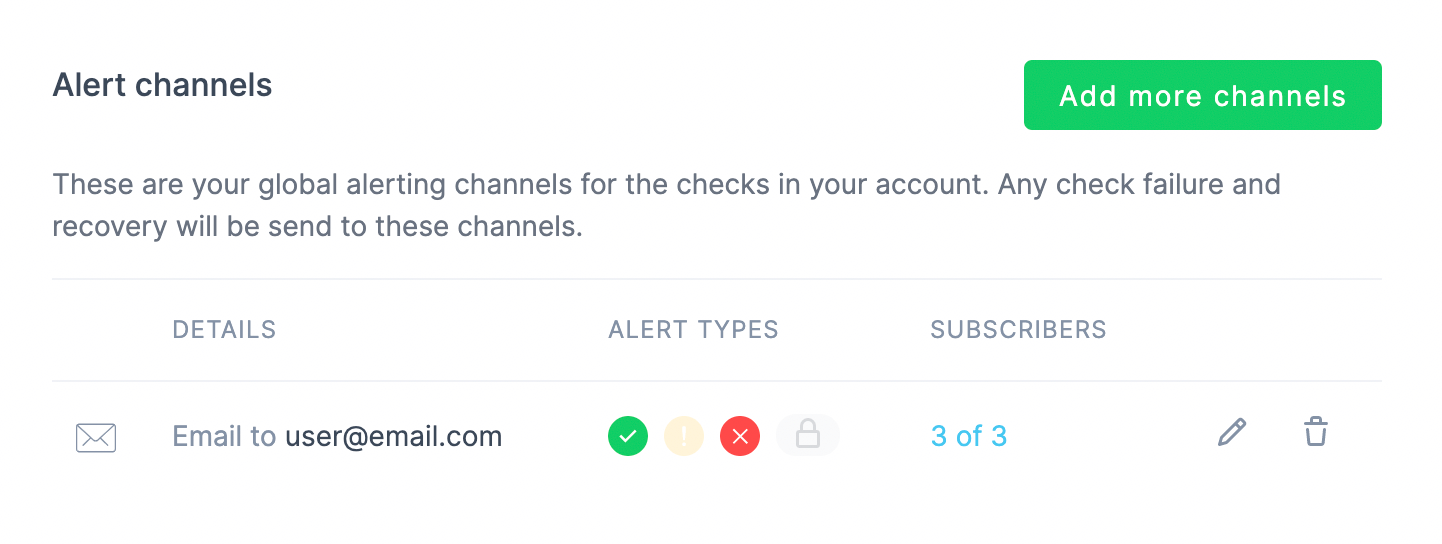Click the SUBSCRIBERS column header
The image size is (1442, 544).
click(1018, 330)
